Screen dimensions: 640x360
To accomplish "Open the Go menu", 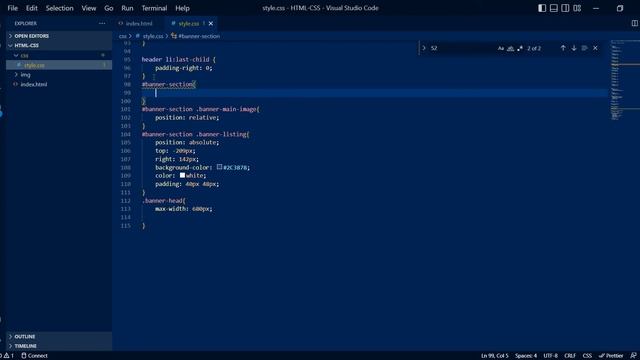I will point(109,8).
